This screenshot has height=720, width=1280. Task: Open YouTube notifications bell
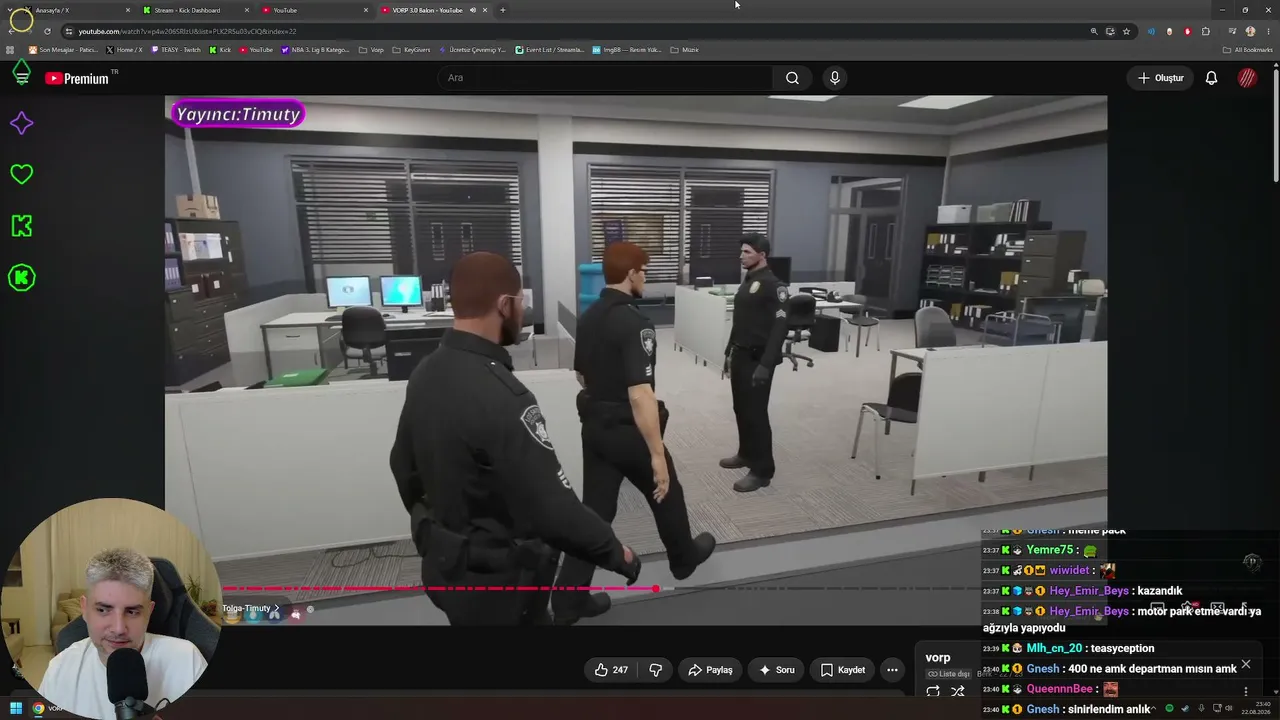point(1211,78)
